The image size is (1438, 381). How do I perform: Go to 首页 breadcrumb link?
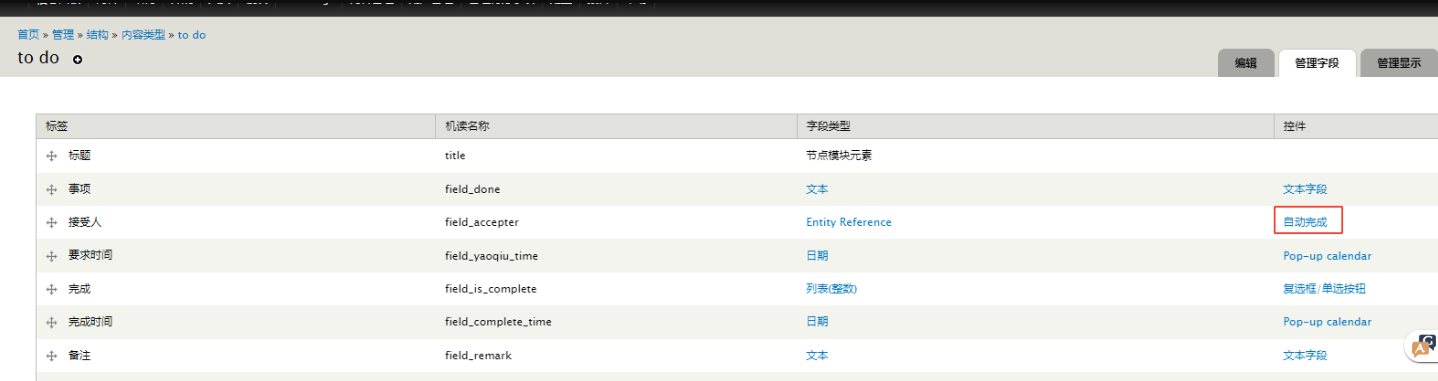29,35
